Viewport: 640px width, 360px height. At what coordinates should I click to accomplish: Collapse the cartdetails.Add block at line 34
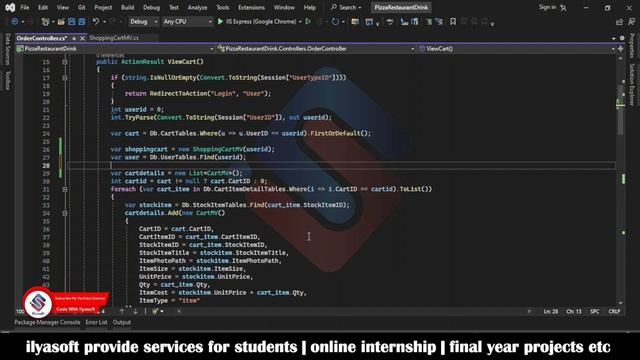click(65, 213)
